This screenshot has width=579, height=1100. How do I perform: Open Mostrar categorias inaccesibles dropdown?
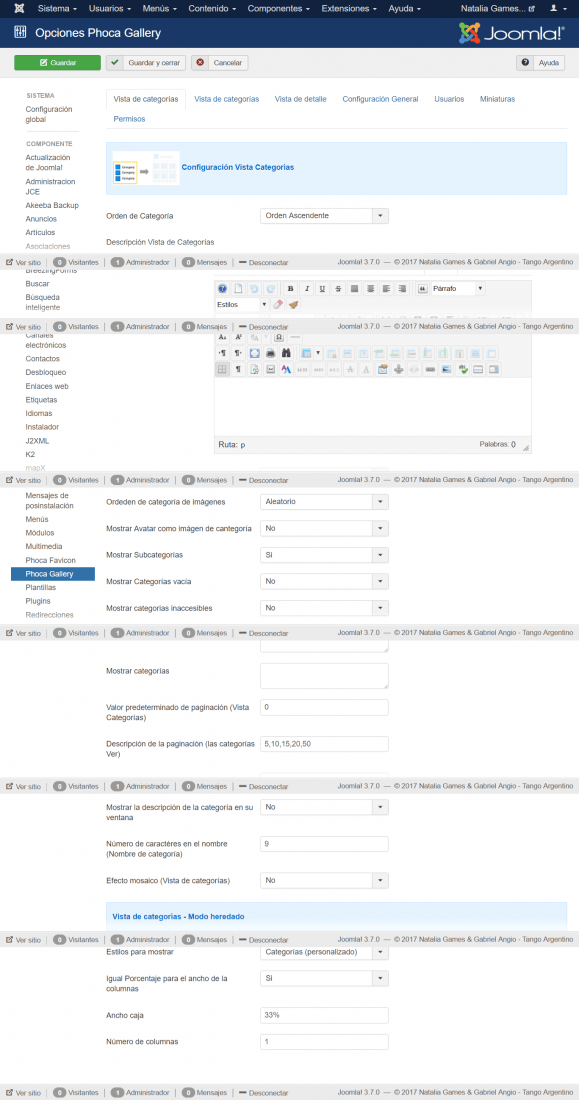324,608
